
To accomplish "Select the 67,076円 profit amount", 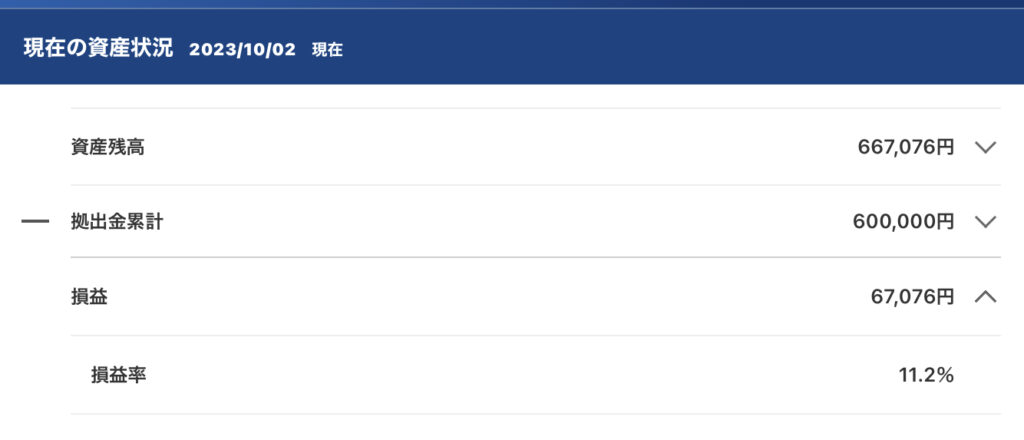I will pyautogui.click(x=912, y=297).
